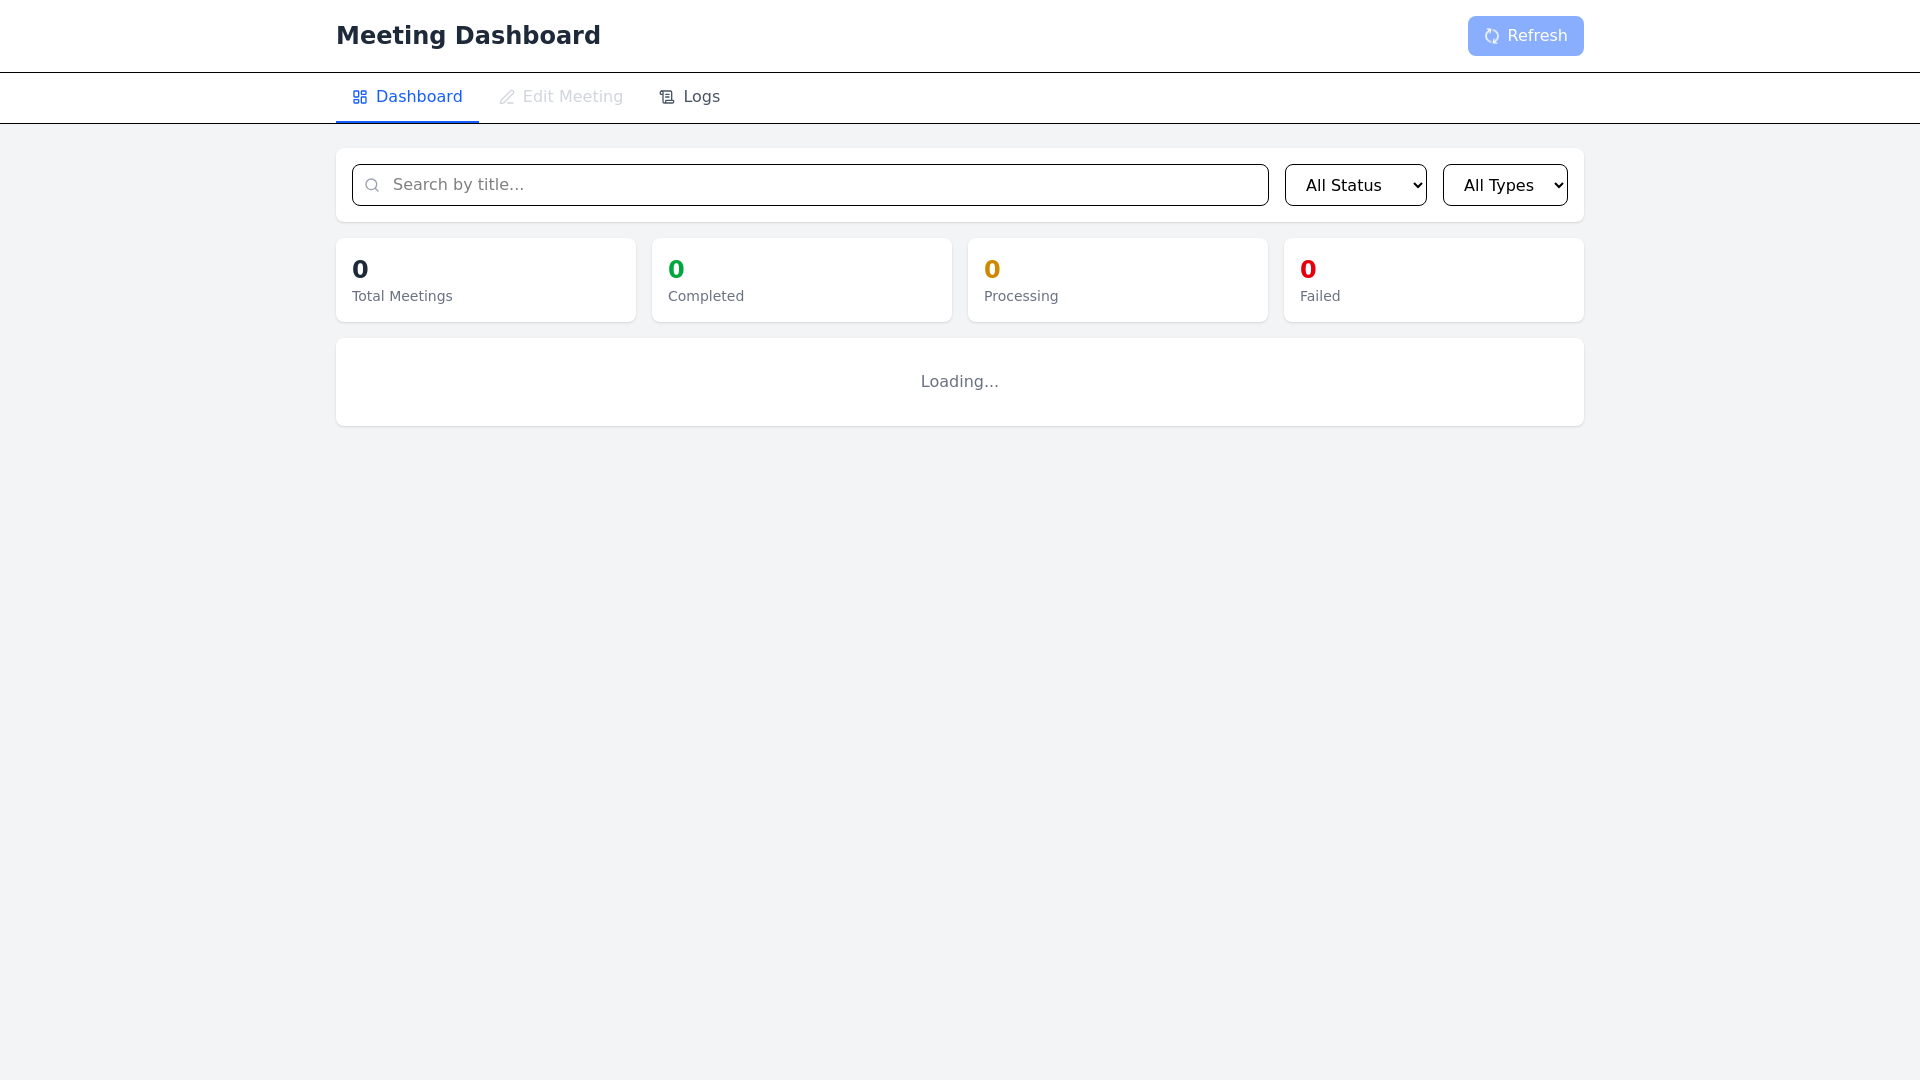
Task: Expand the All Types dropdown
Action: coord(1505,185)
